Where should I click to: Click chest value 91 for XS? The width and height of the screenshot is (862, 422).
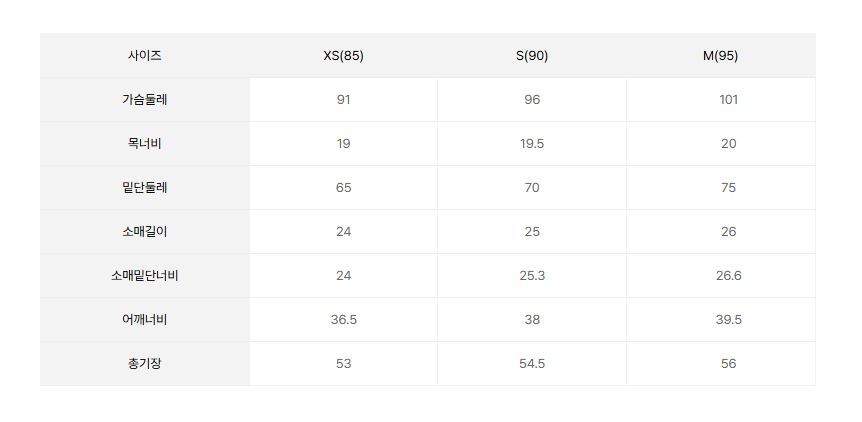pos(343,100)
